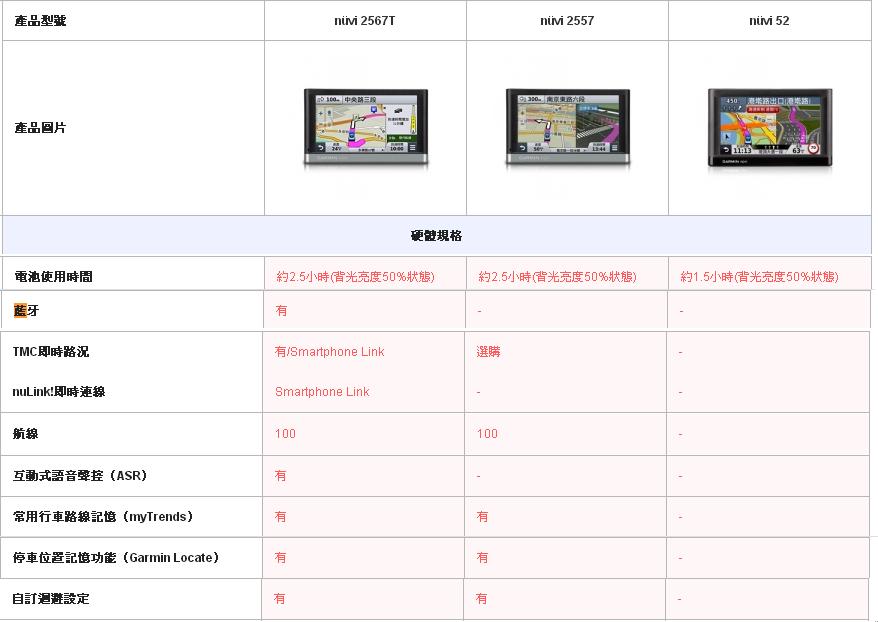Viewport: 878px width, 622px height.
Task: Select myTrends 有 for nüvi 2557
Action: click(482, 516)
